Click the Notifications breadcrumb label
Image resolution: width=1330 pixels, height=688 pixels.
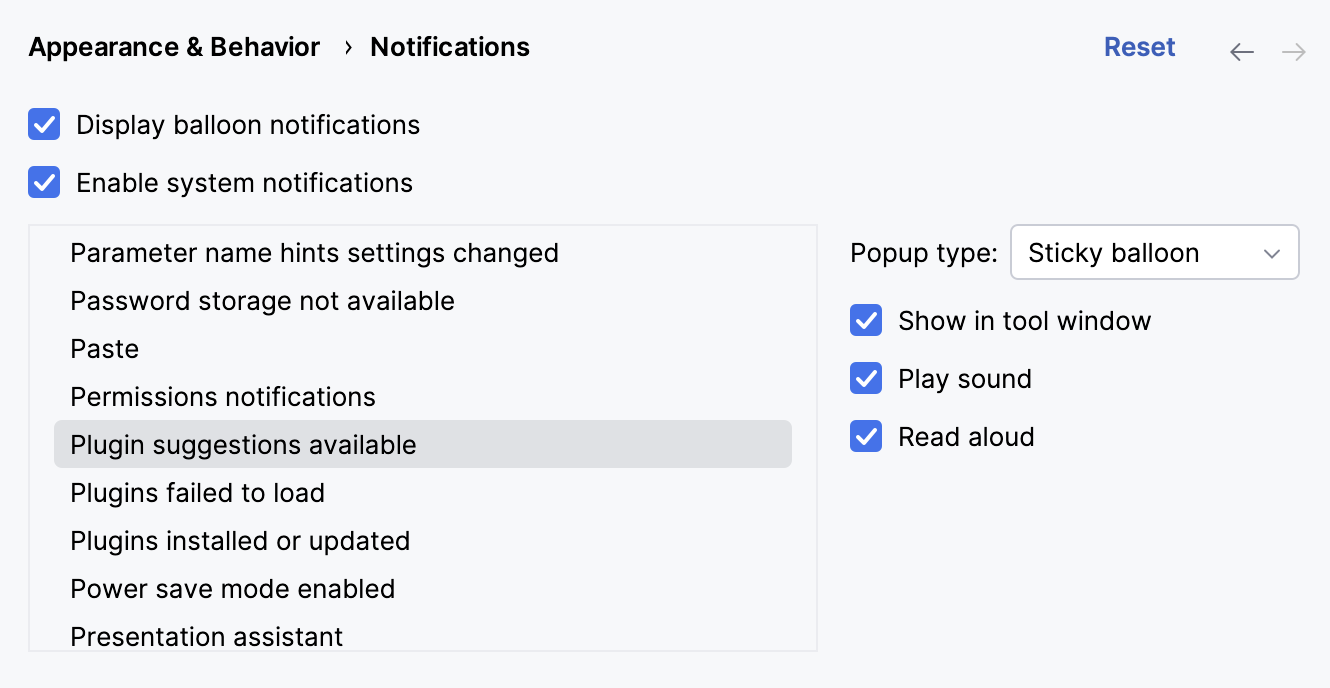449,47
